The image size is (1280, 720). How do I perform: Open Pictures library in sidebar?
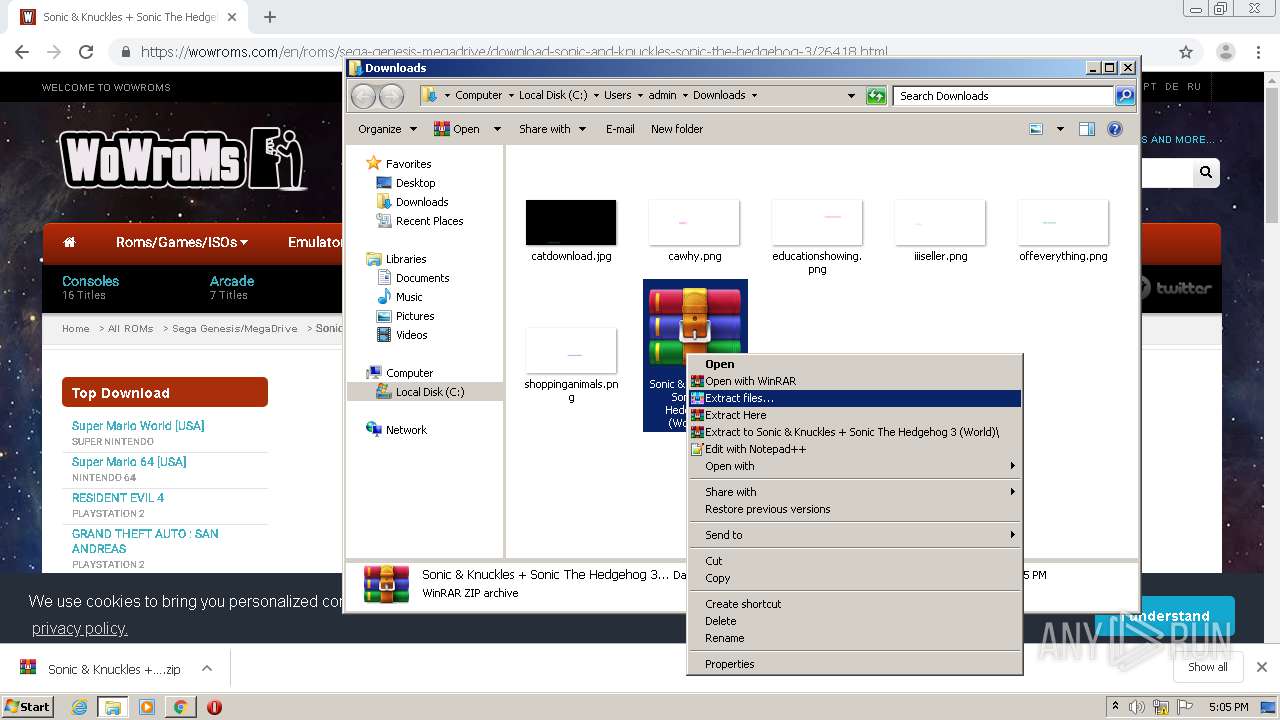(415, 316)
